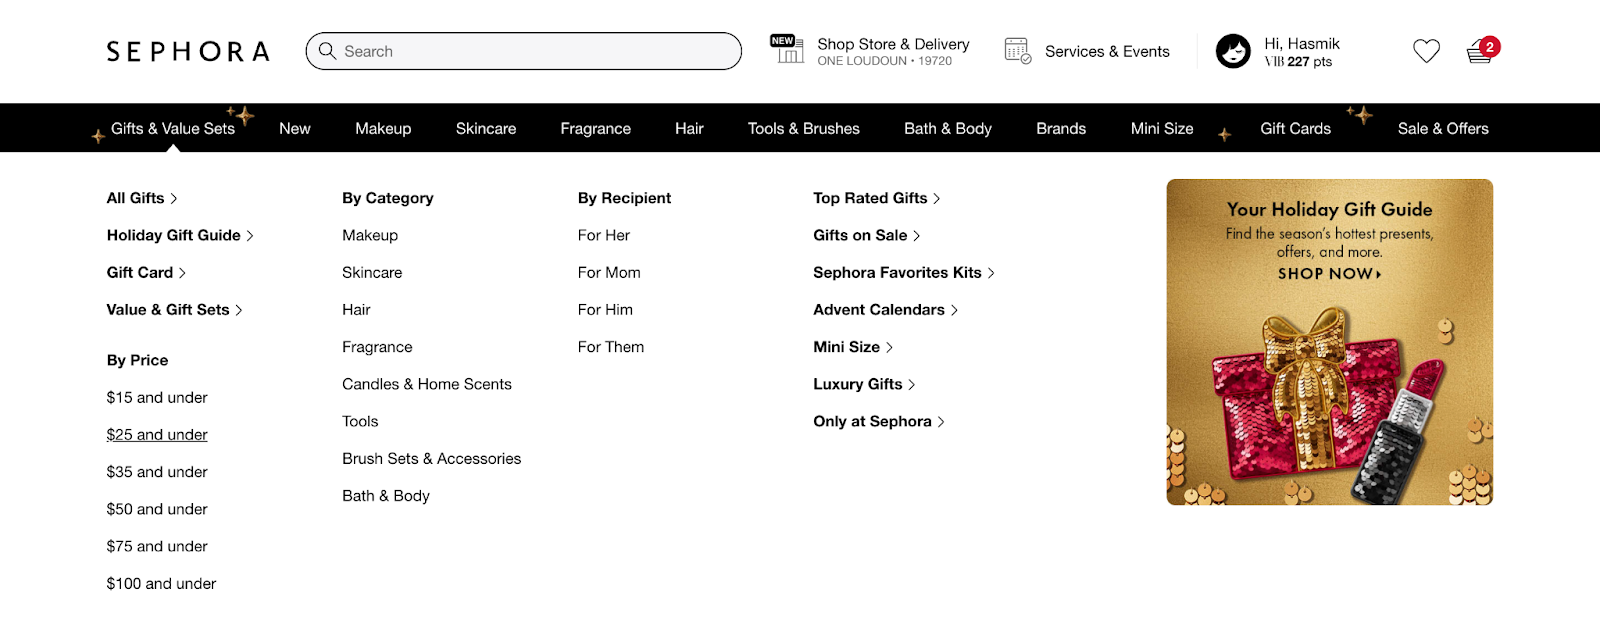Choose Candles & Home Scents
The image size is (1600, 621).
click(x=427, y=384)
